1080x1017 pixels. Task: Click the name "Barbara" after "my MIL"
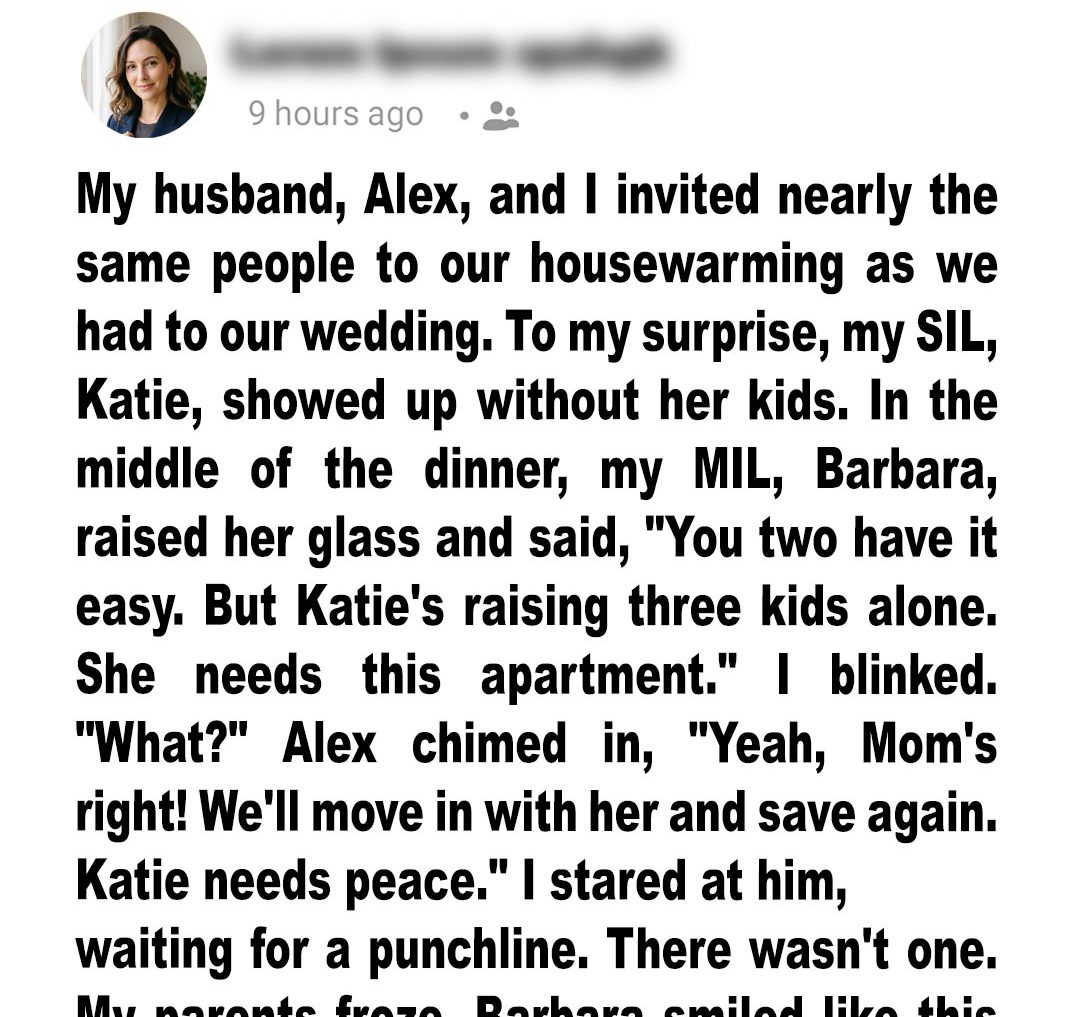904,469
